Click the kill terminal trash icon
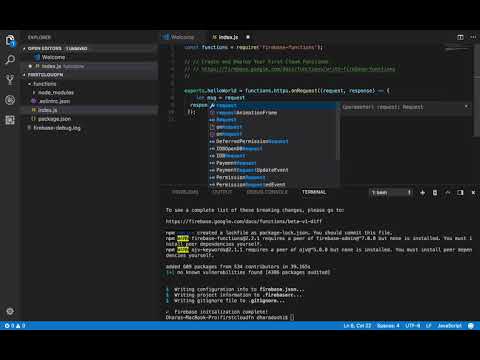 [435, 192]
